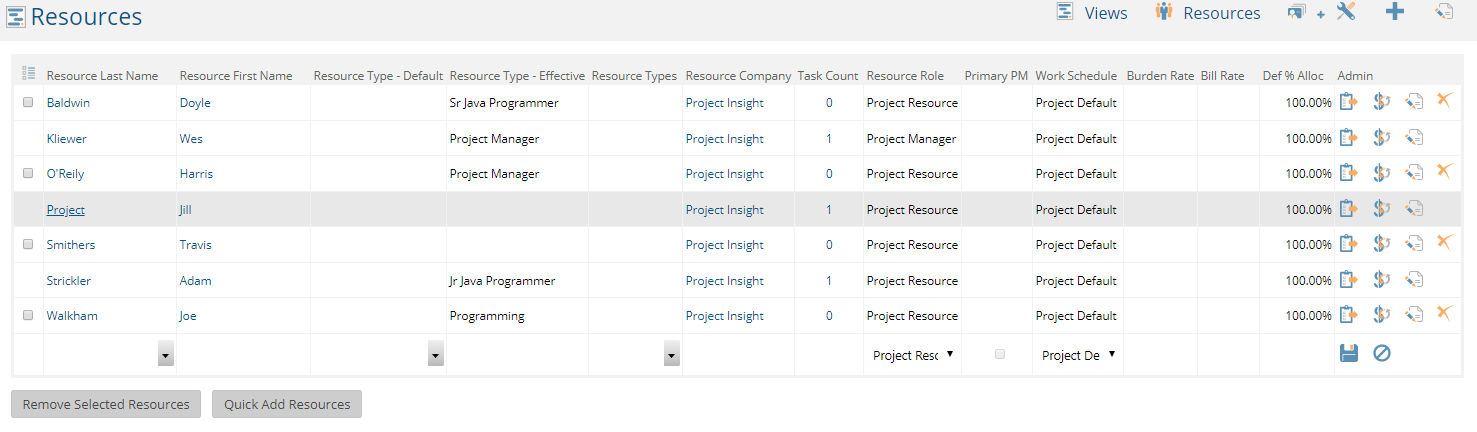1477x432 pixels.
Task: Open the wrench and screwdriver tools icon
Action: [1345, 12]
